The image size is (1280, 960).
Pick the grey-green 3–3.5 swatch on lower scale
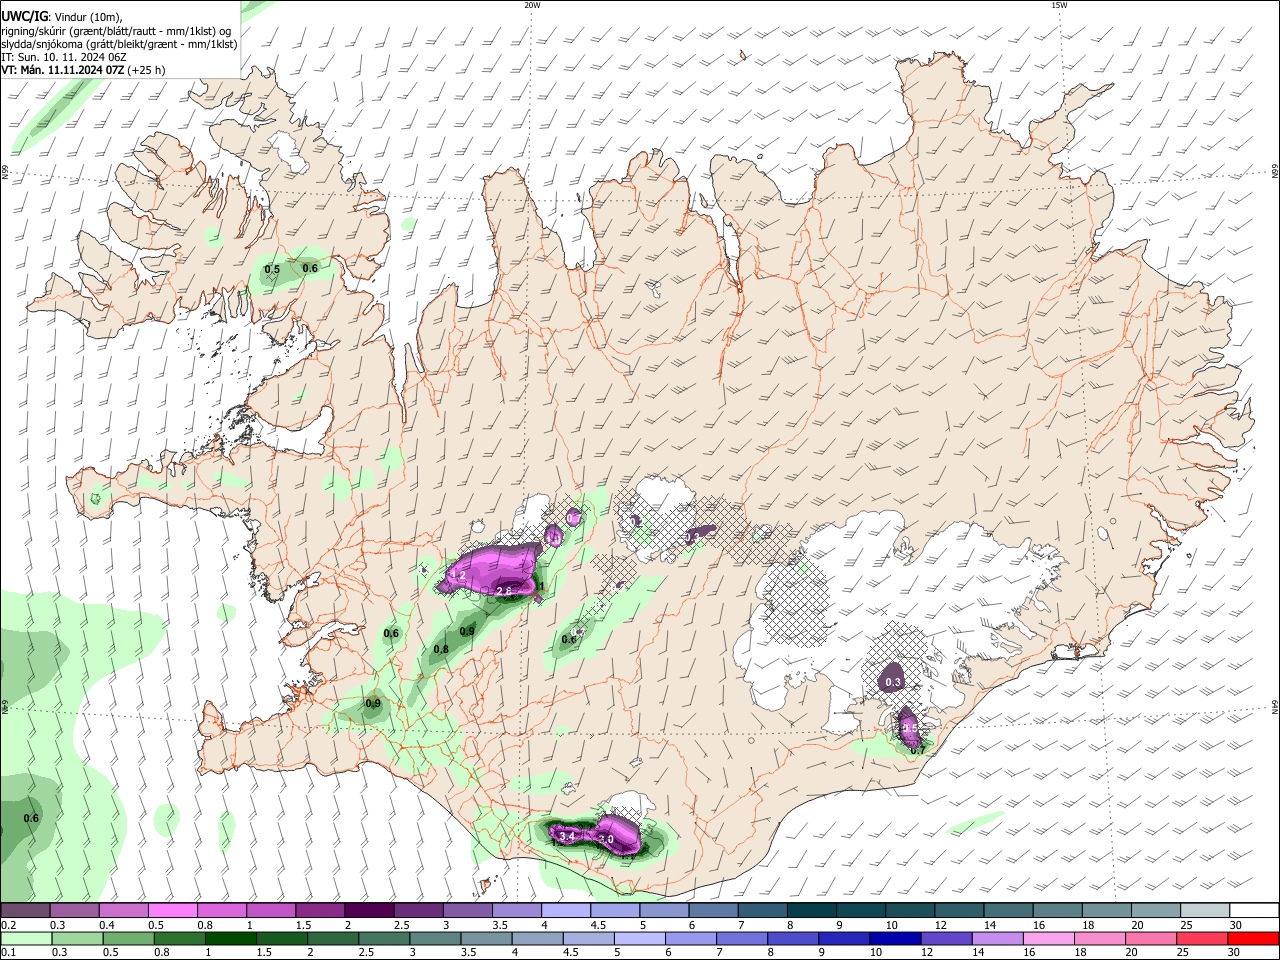point(435,938)
